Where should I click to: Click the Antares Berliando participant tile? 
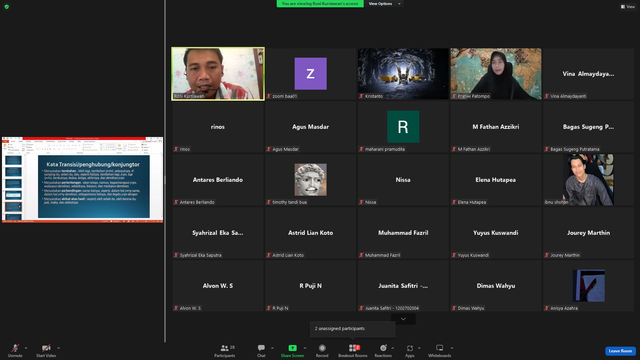(218, 180)
